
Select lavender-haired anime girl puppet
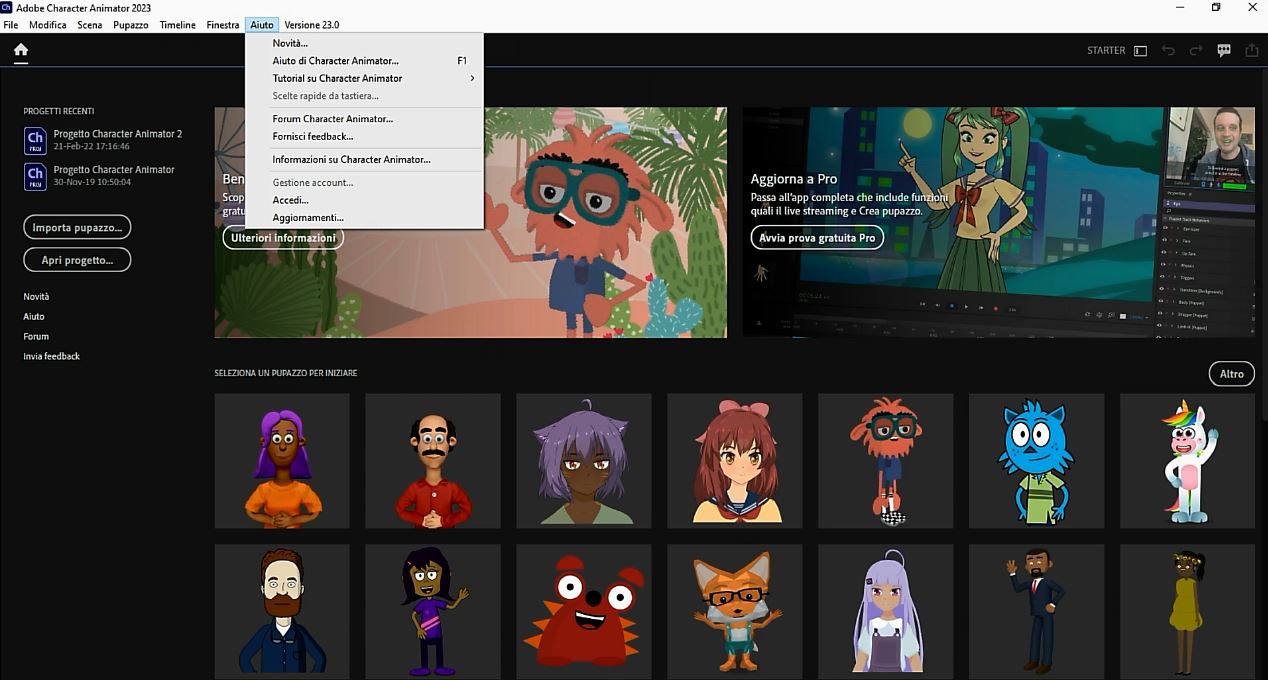pos(886,611)
